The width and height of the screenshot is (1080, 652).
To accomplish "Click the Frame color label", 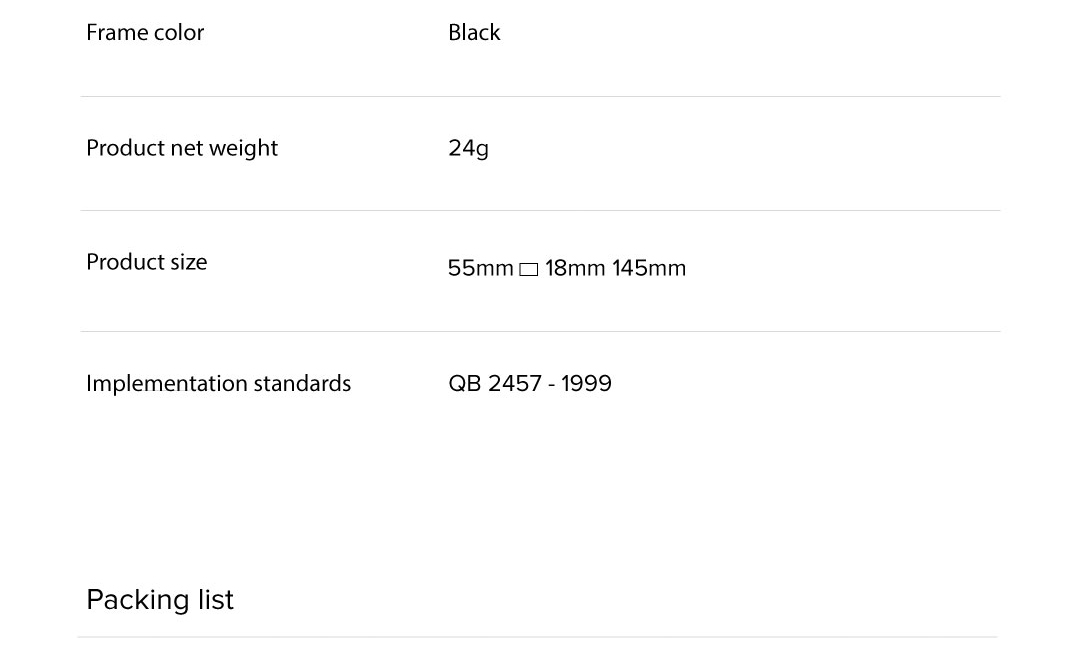I will (x=145, y=33).
